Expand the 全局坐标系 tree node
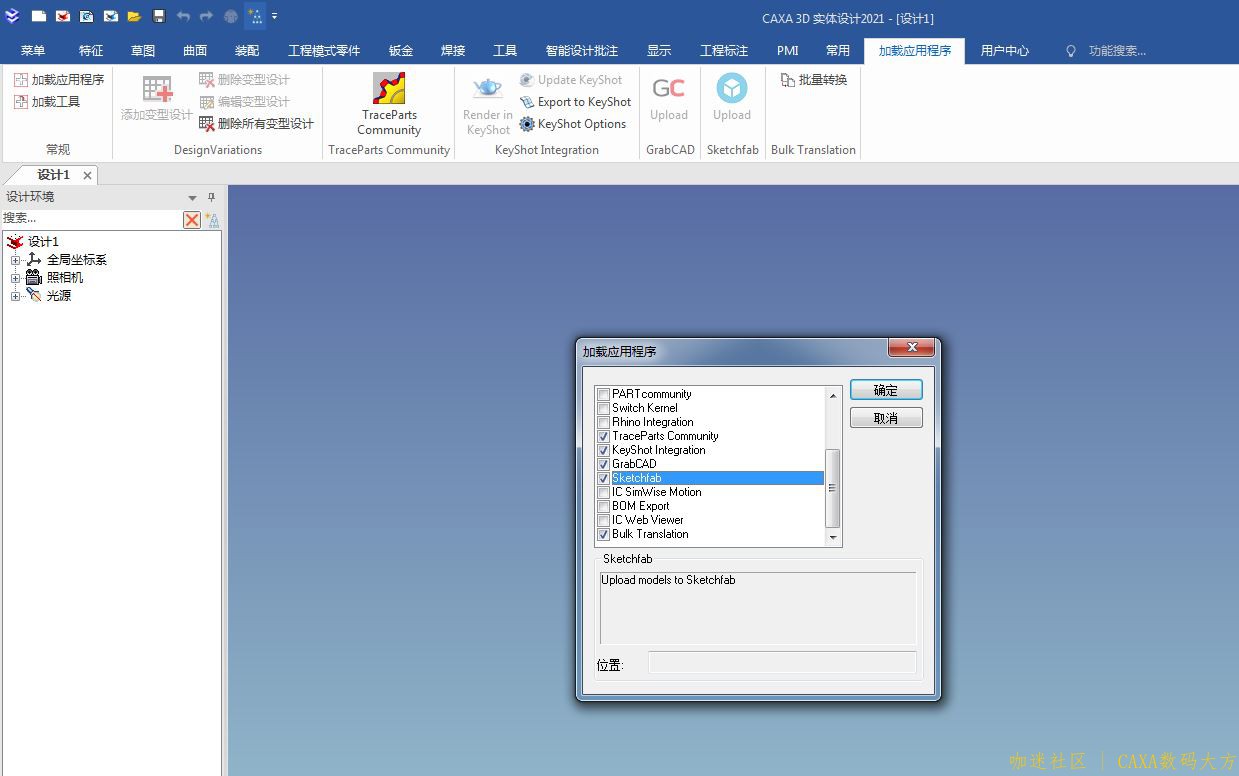This screenshot has width=1239, height=776. click(15, 260)
